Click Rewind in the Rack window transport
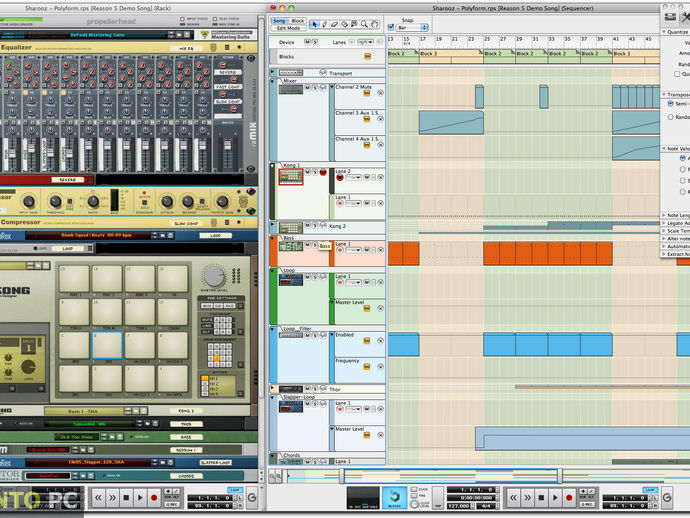The width and height of the screenshot is (690, 518). point(98,498)
